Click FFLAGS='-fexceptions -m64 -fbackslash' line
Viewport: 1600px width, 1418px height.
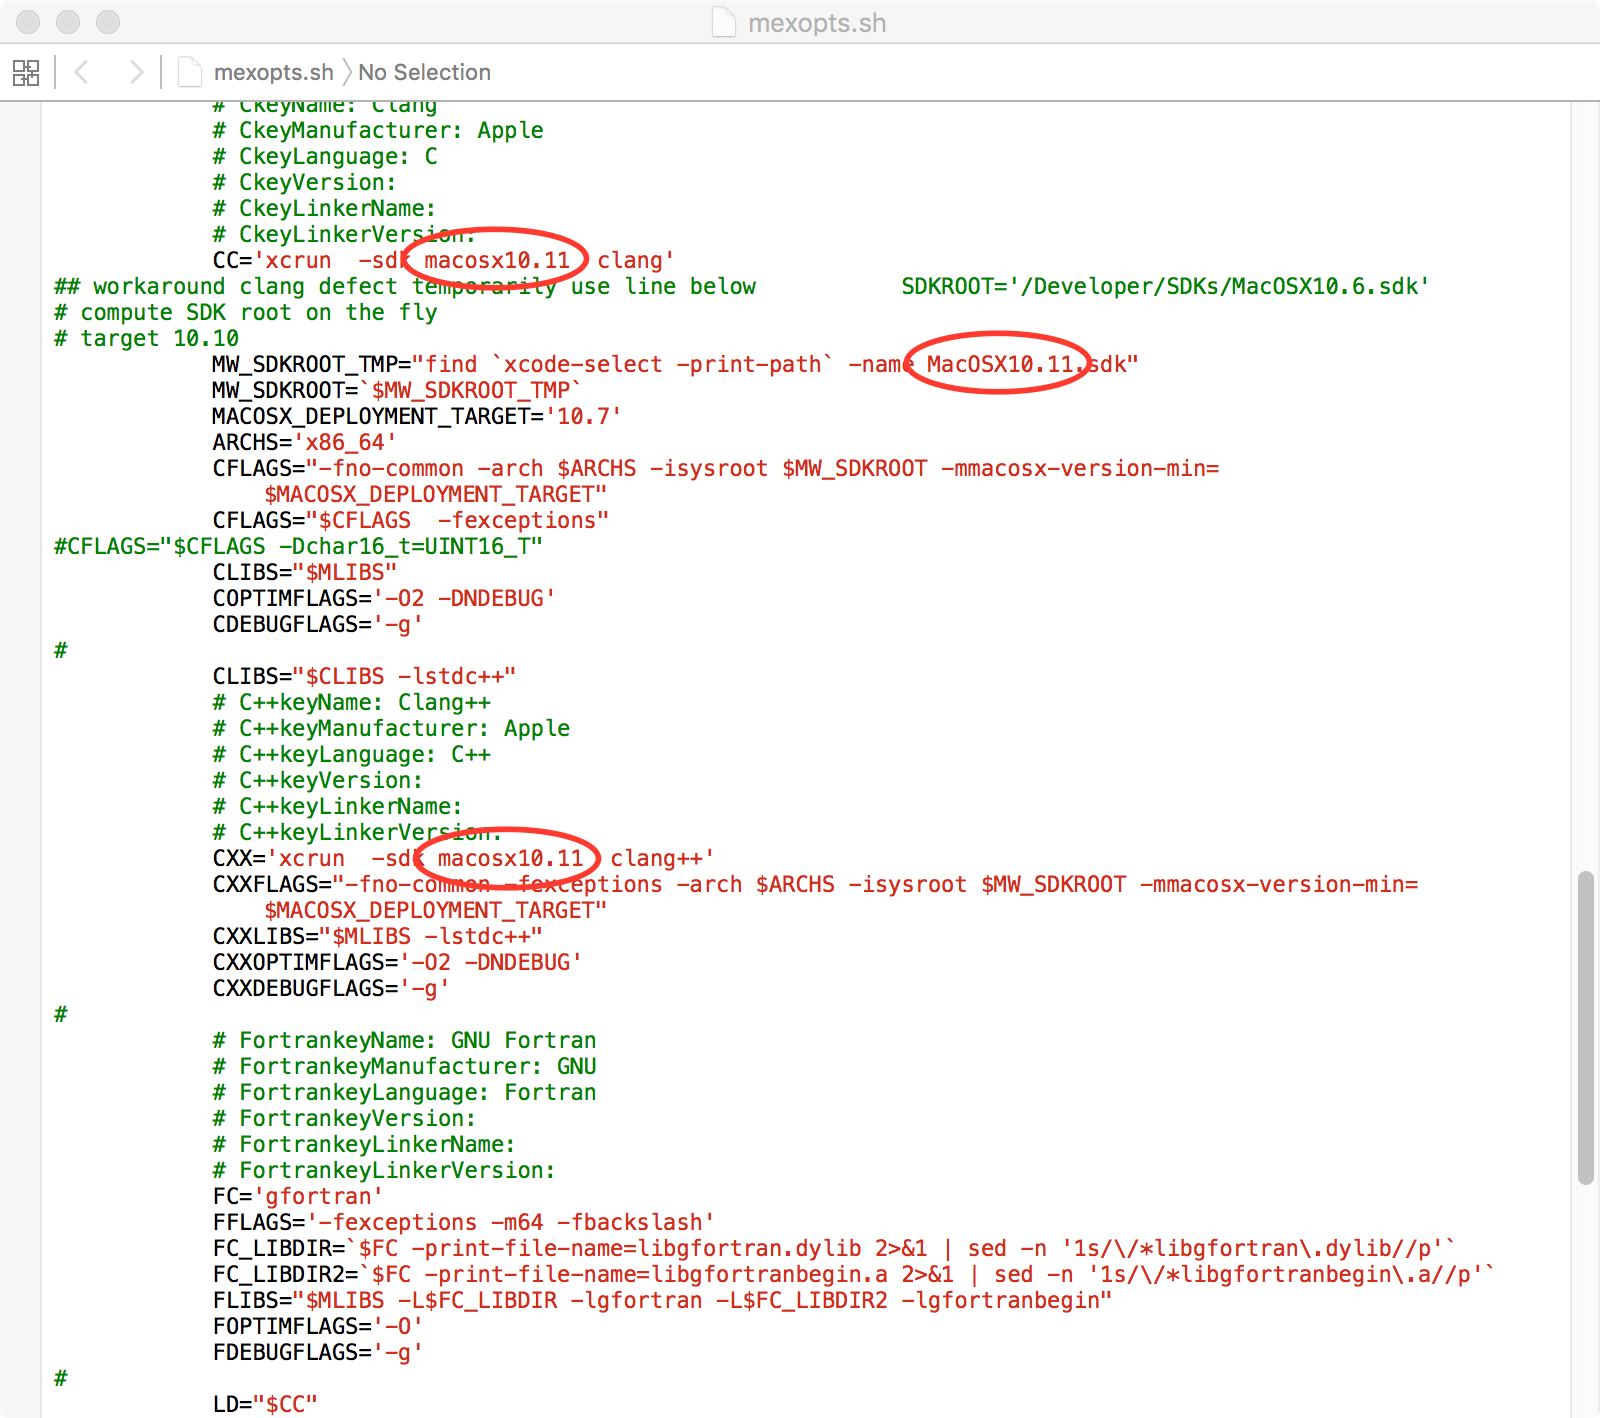463,1222
